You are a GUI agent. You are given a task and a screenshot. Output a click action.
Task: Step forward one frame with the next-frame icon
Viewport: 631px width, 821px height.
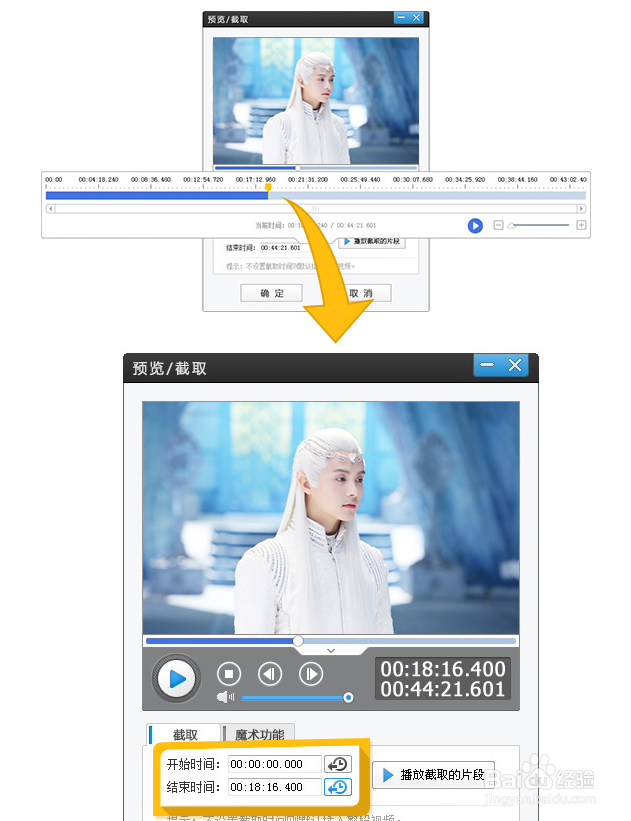pyautogui.click(x=311, y=674)
